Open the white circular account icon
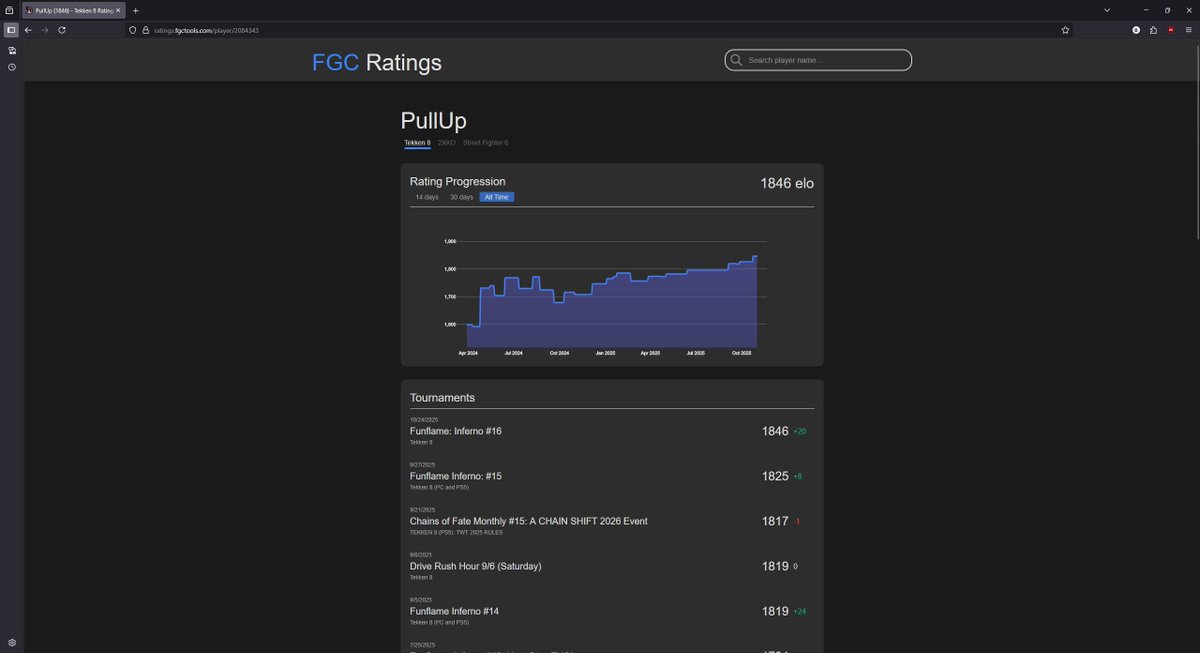The width and height of the screenshot is (1200, 653). pyautogui.click(x=1136, y=30)
